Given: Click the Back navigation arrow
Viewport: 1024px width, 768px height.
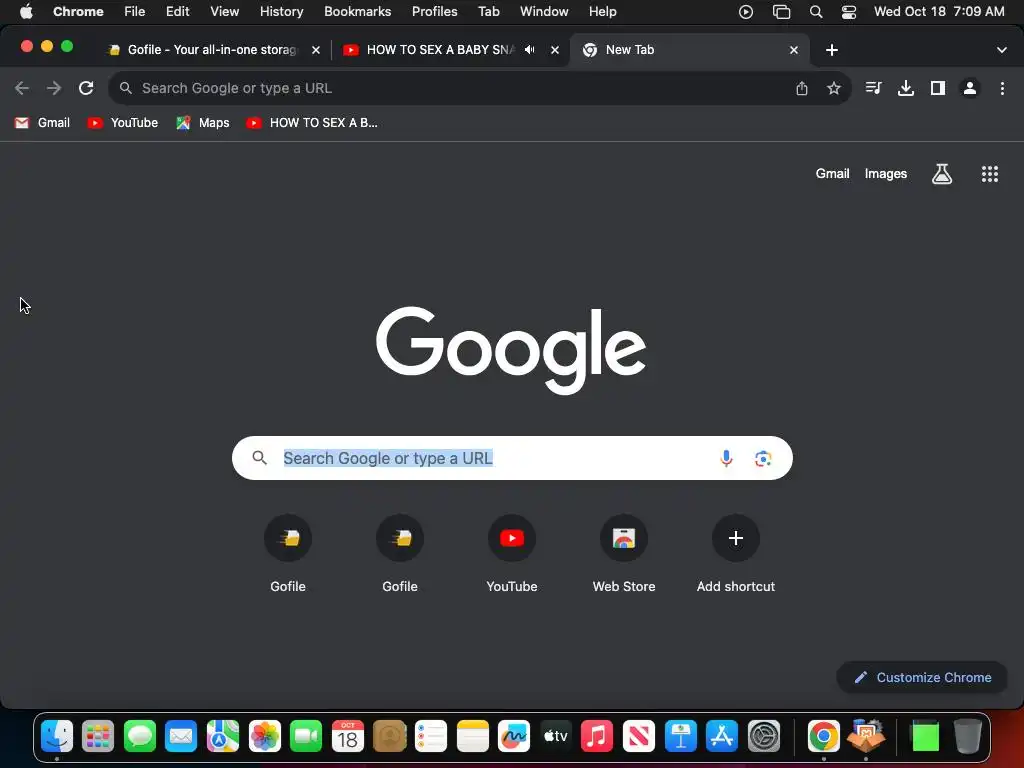Looking at the screenshot, I should 22,88.
